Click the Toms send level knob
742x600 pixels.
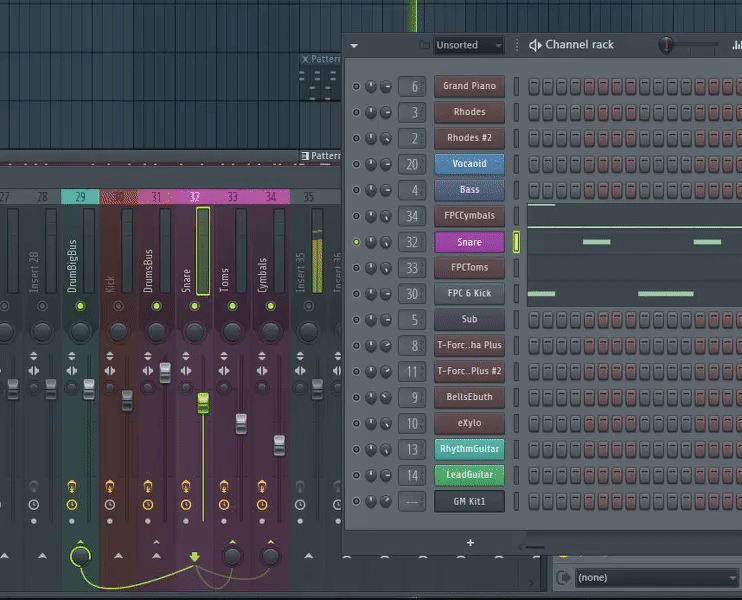click(x=232, y=556)
